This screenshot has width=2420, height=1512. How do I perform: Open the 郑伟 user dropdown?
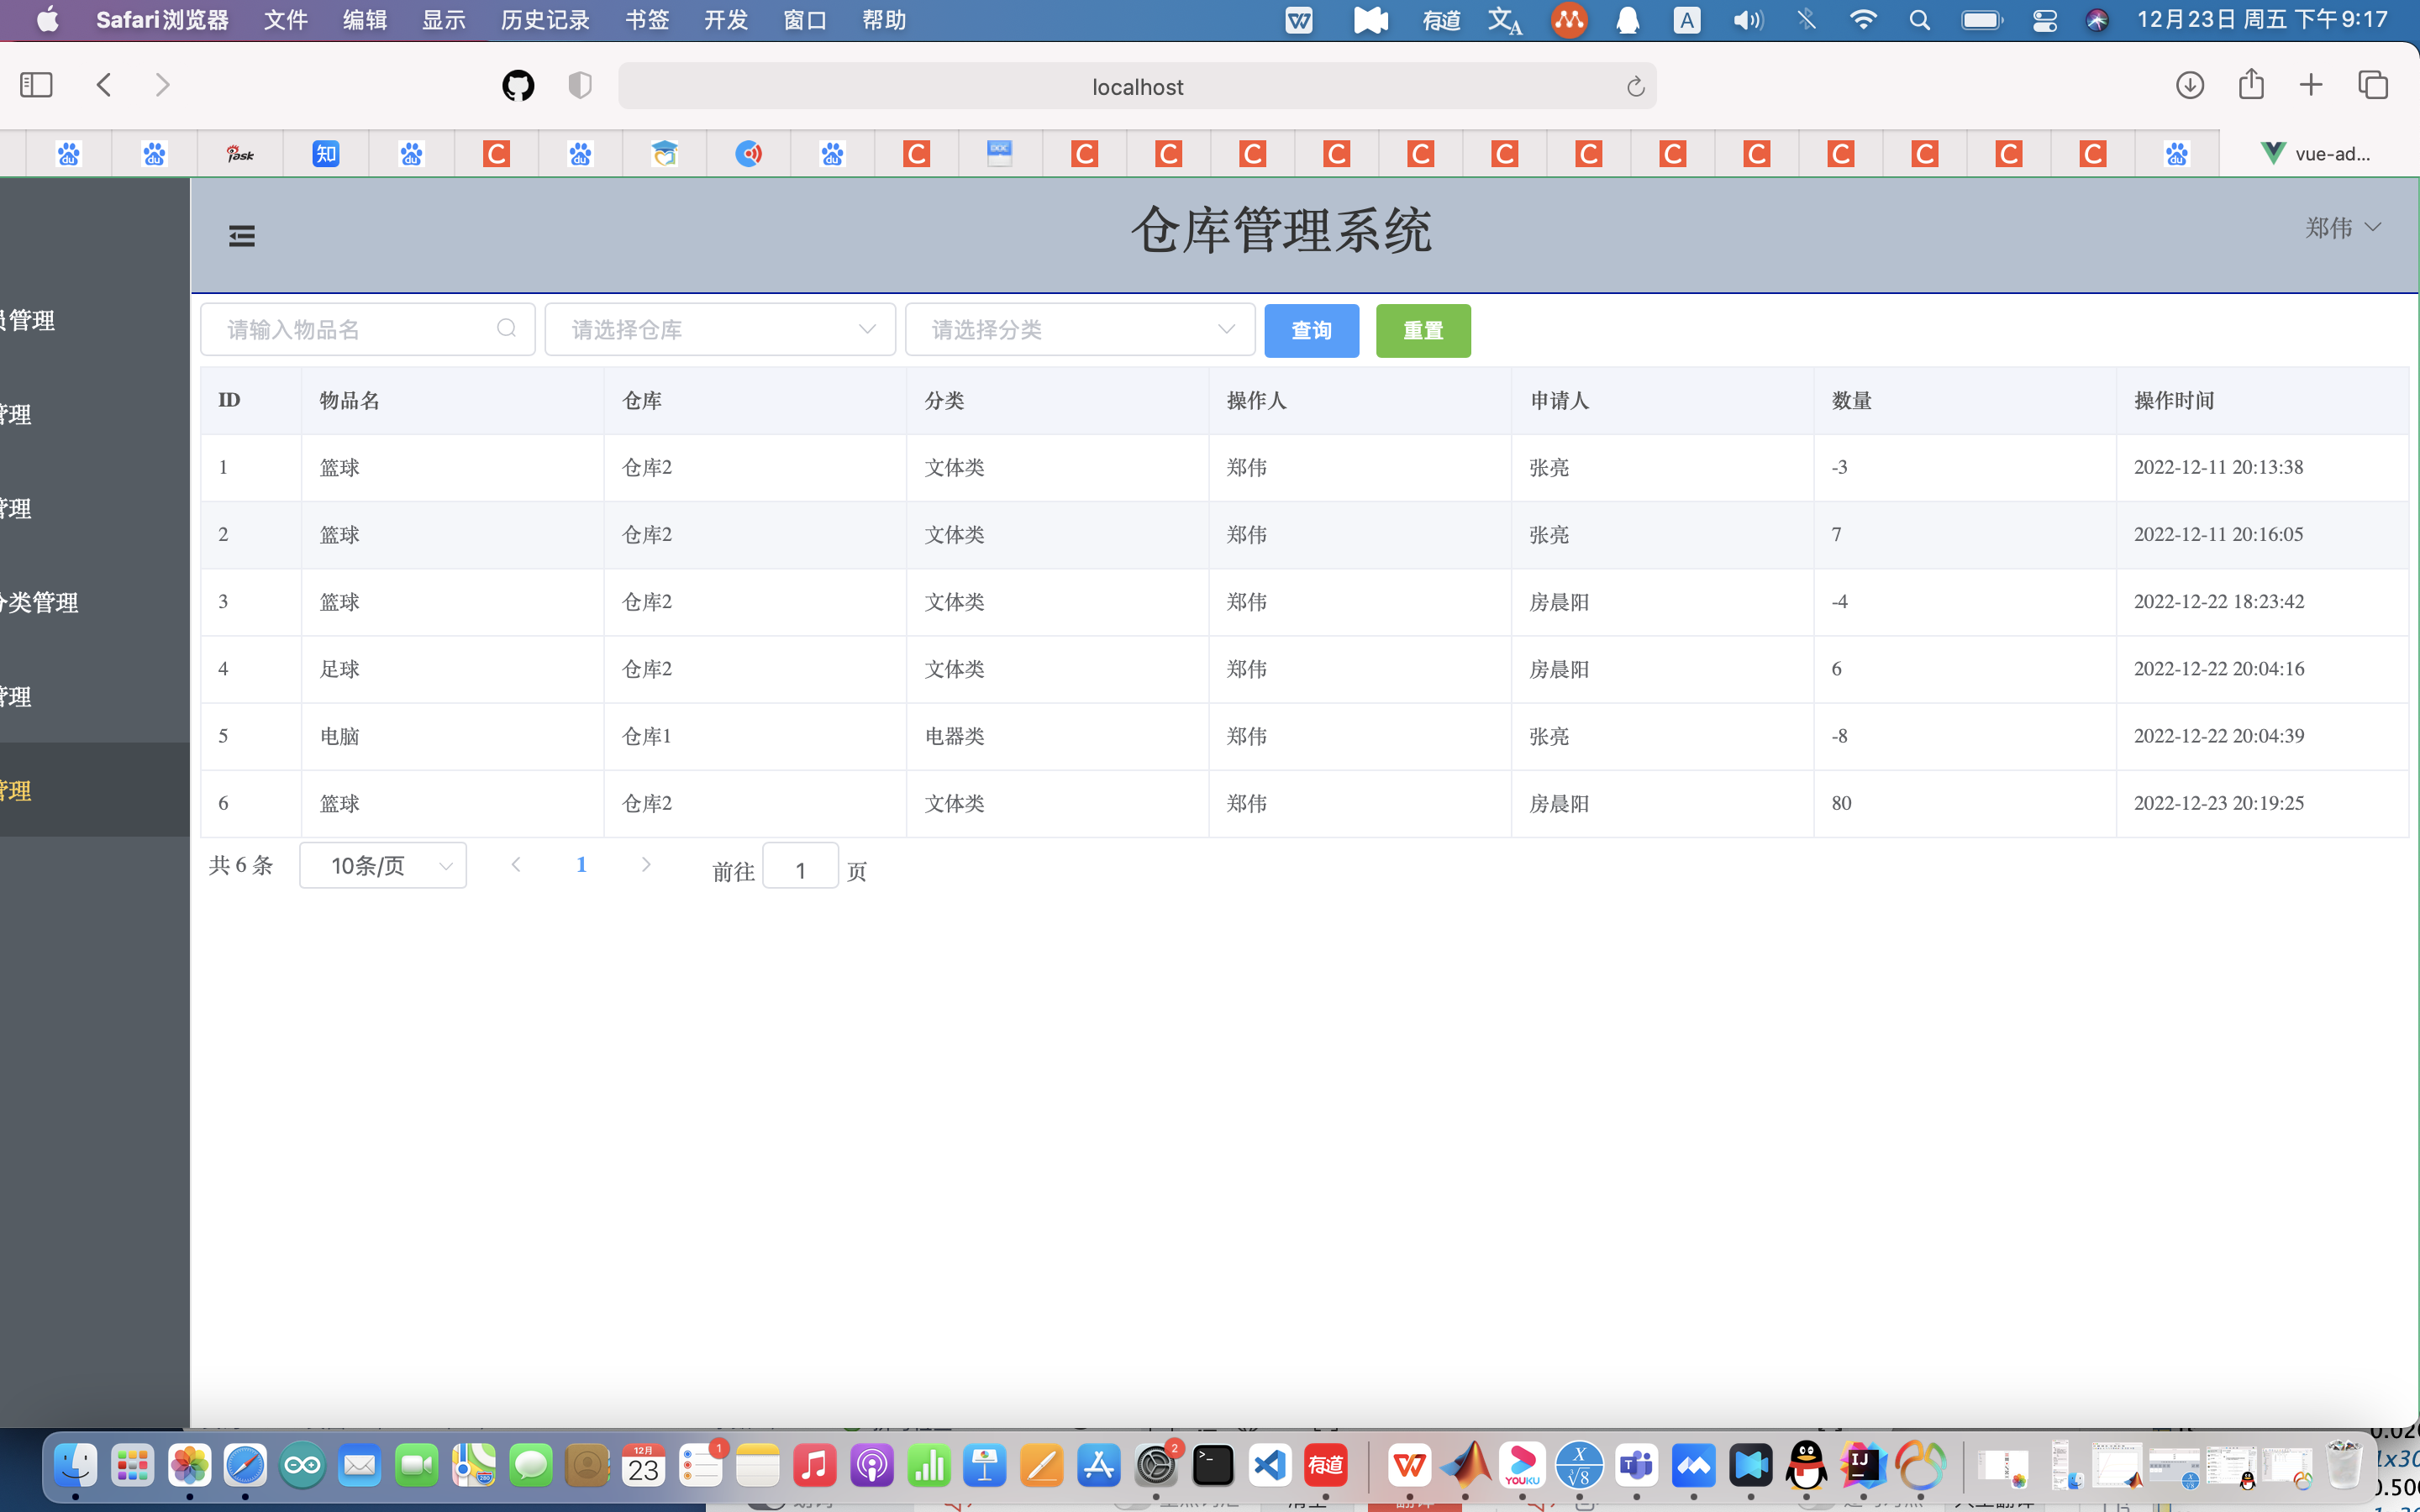[2342, 228]
